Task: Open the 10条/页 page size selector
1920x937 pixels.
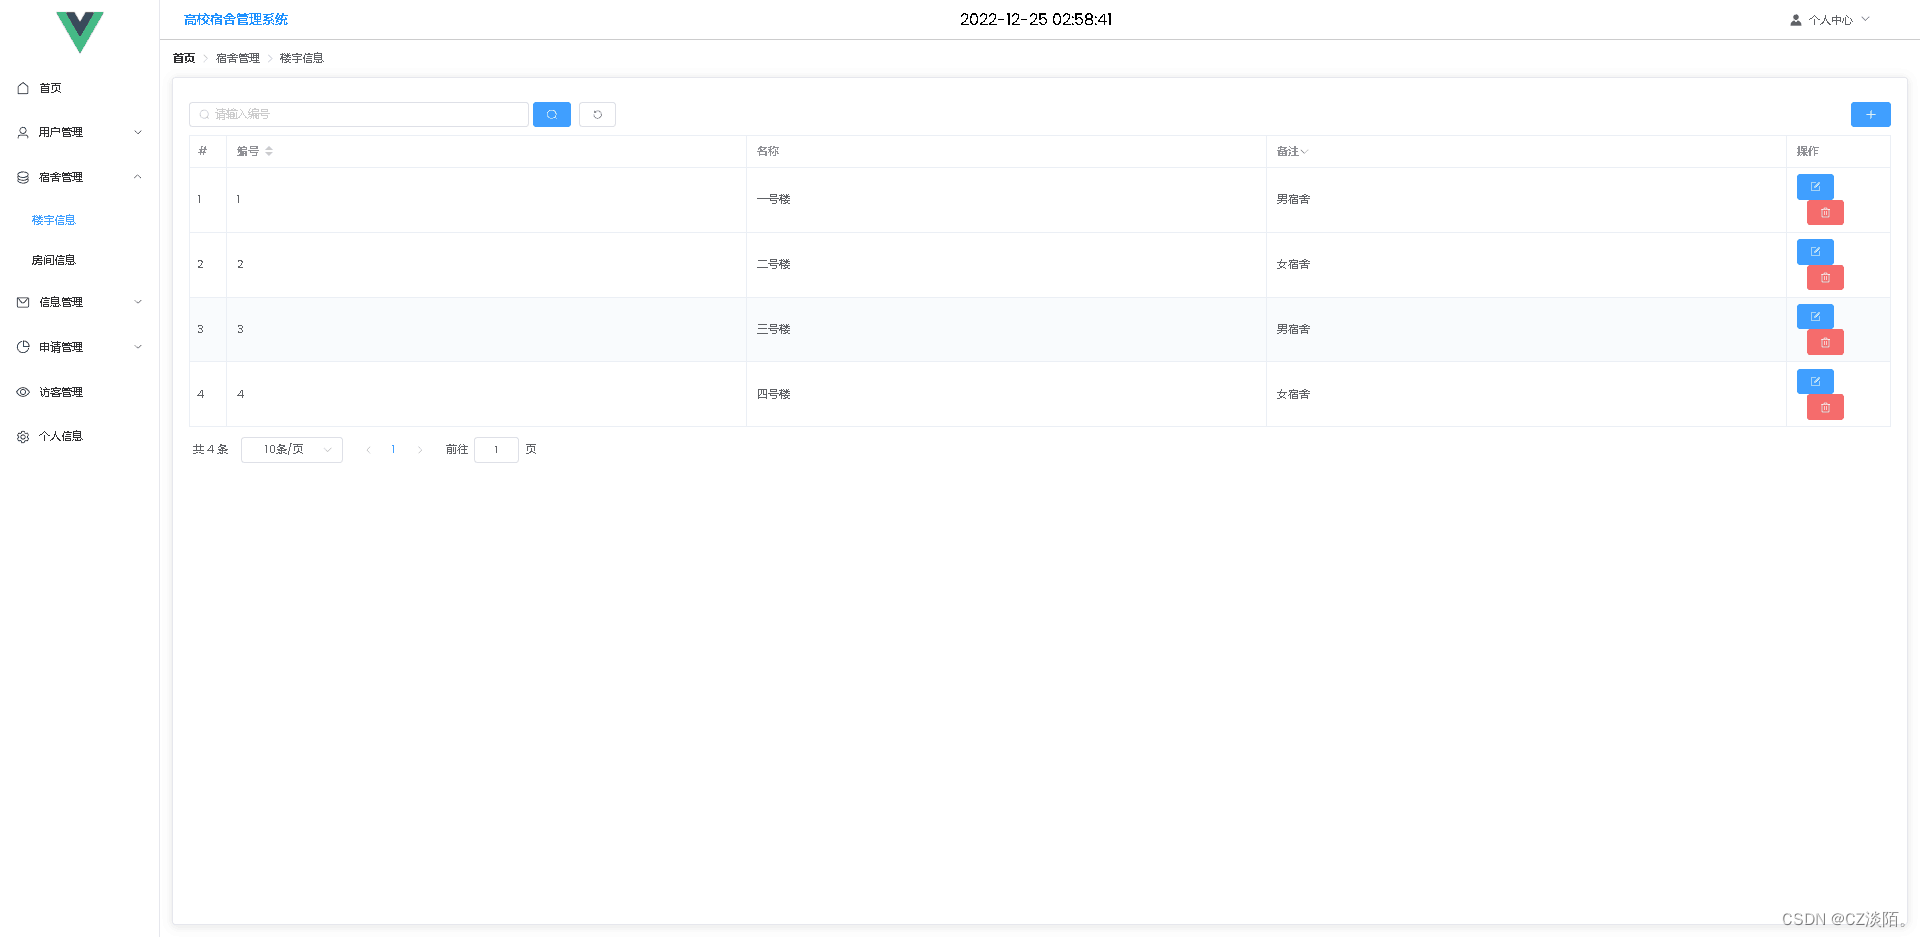Action: click(x=292, y=450)
